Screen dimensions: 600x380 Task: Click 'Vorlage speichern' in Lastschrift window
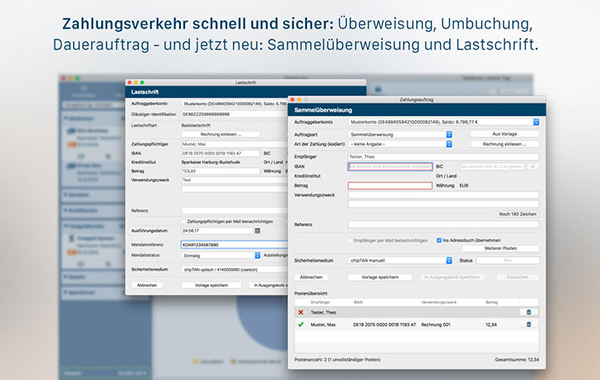(211, 285)
